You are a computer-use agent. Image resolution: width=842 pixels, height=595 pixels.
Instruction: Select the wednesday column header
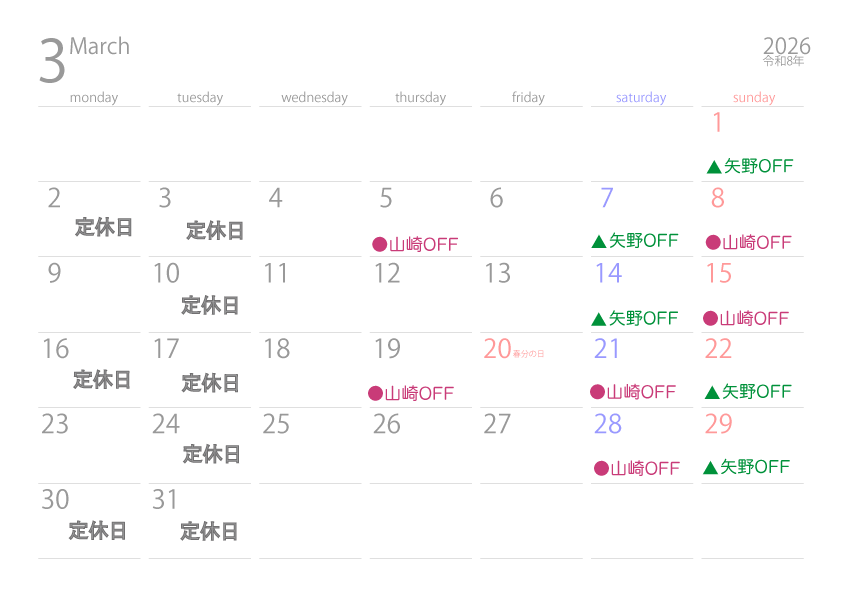314,98
